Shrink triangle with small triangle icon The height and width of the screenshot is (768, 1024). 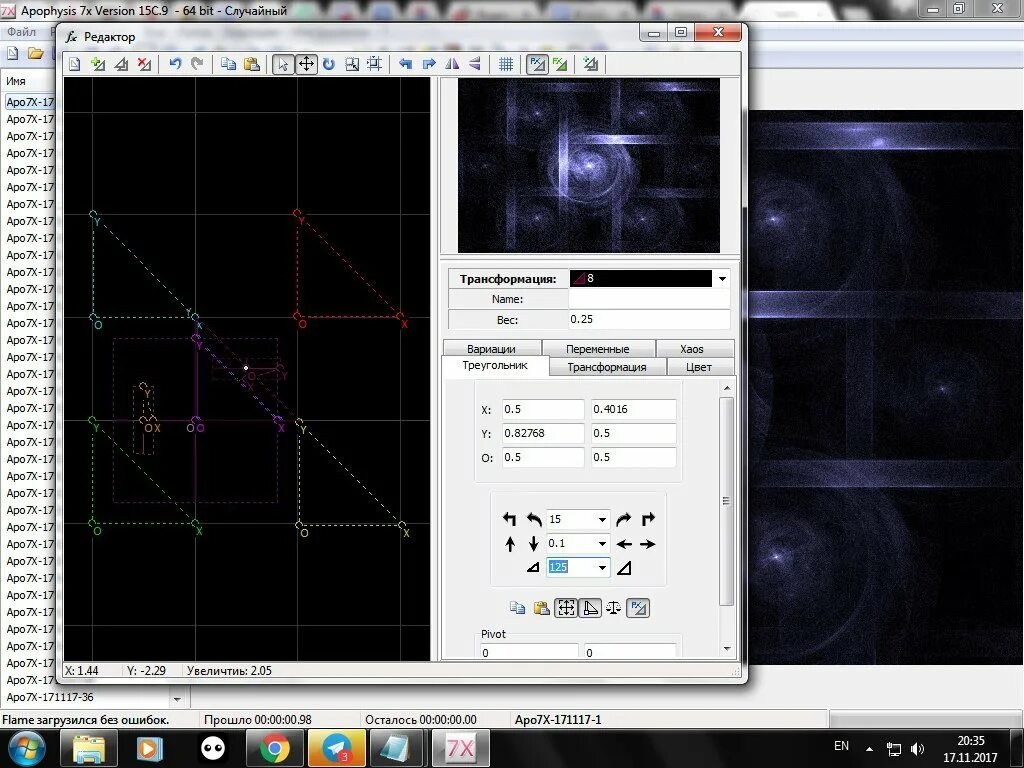pyautogui.click(x=533, y=568)
